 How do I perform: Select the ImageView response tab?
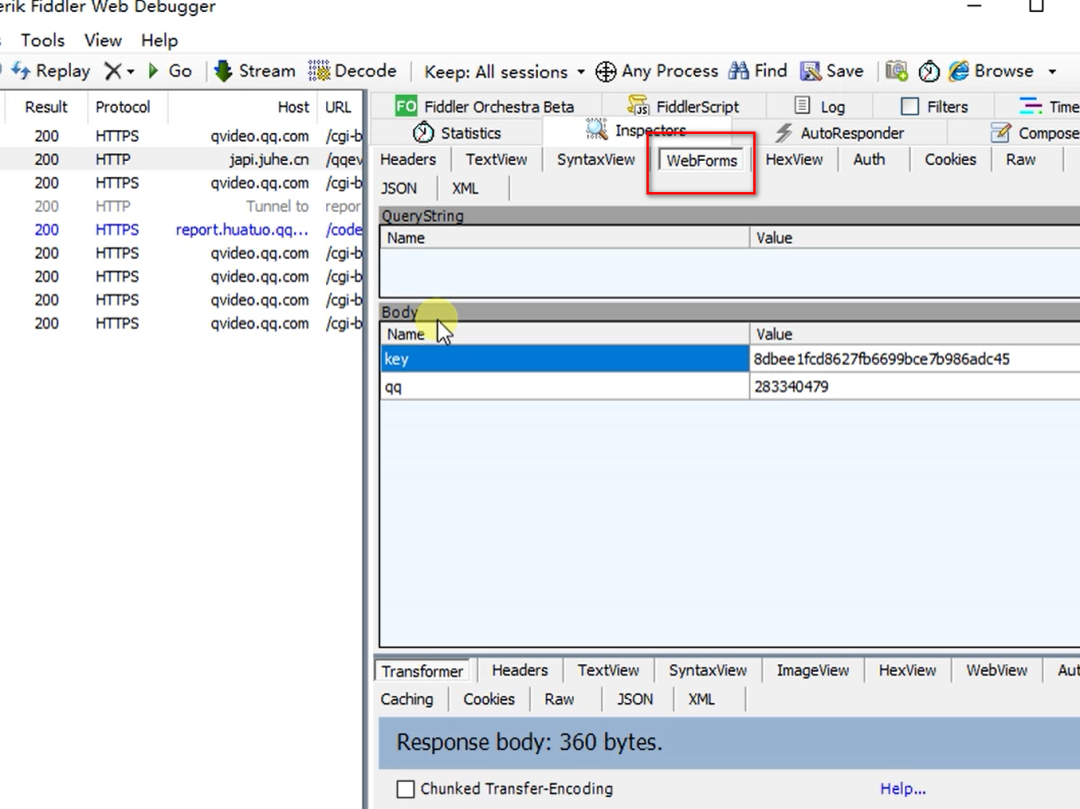813,671
